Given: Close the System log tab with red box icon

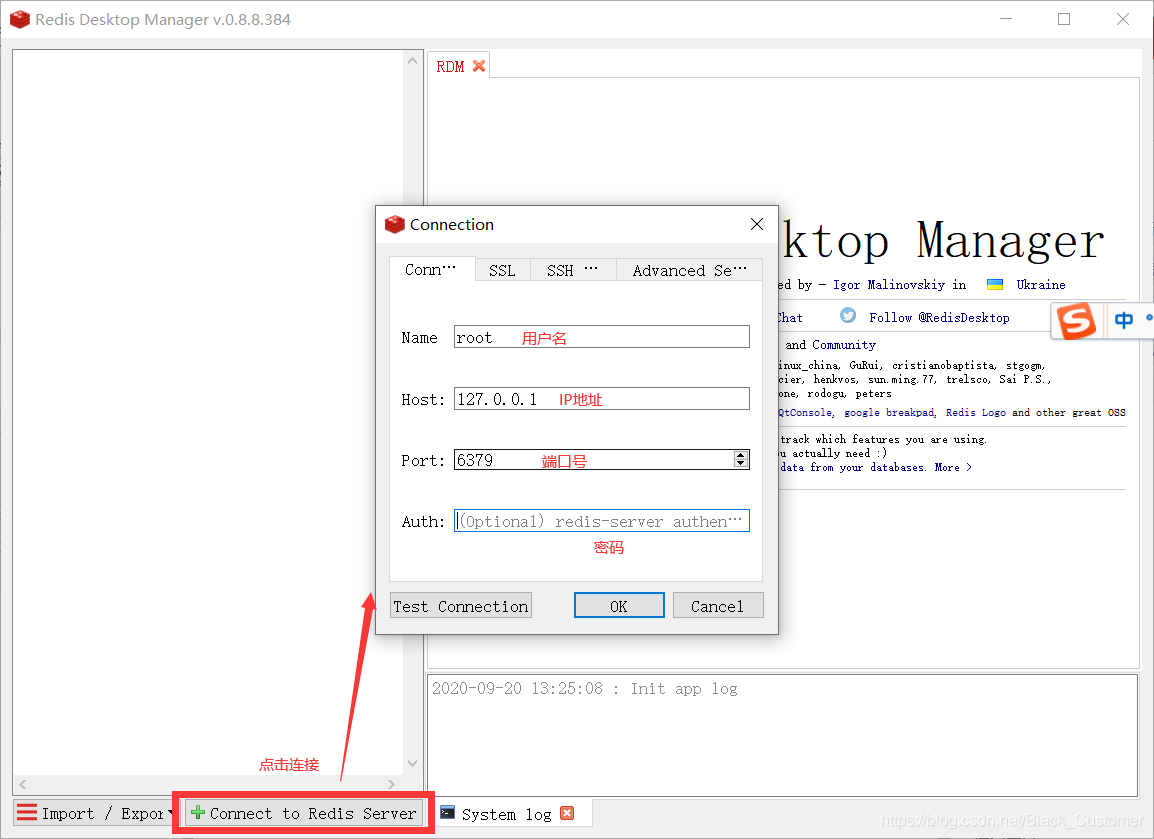Looking at the screenshot, I should pos(567,813).
